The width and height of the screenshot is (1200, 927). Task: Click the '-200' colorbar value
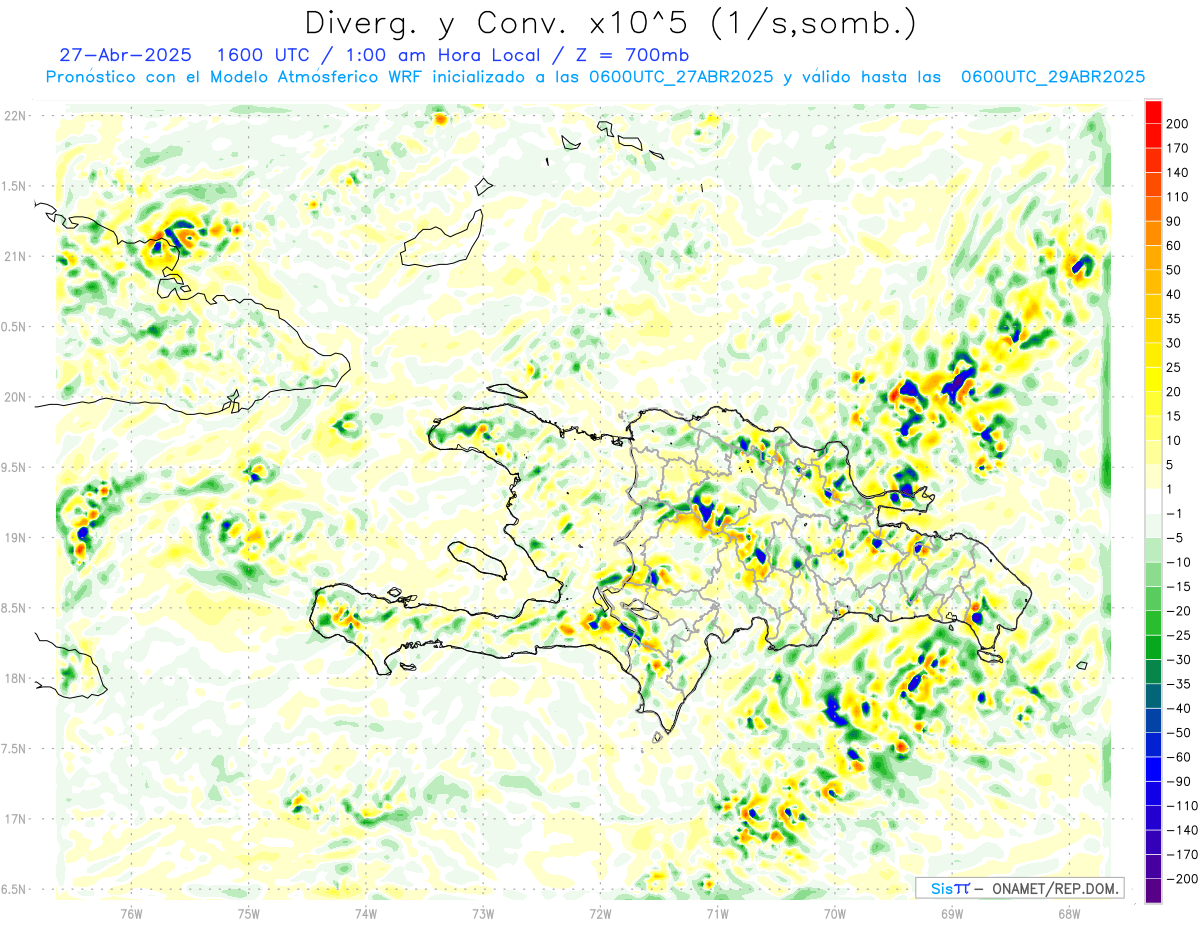pos(1181,879)
